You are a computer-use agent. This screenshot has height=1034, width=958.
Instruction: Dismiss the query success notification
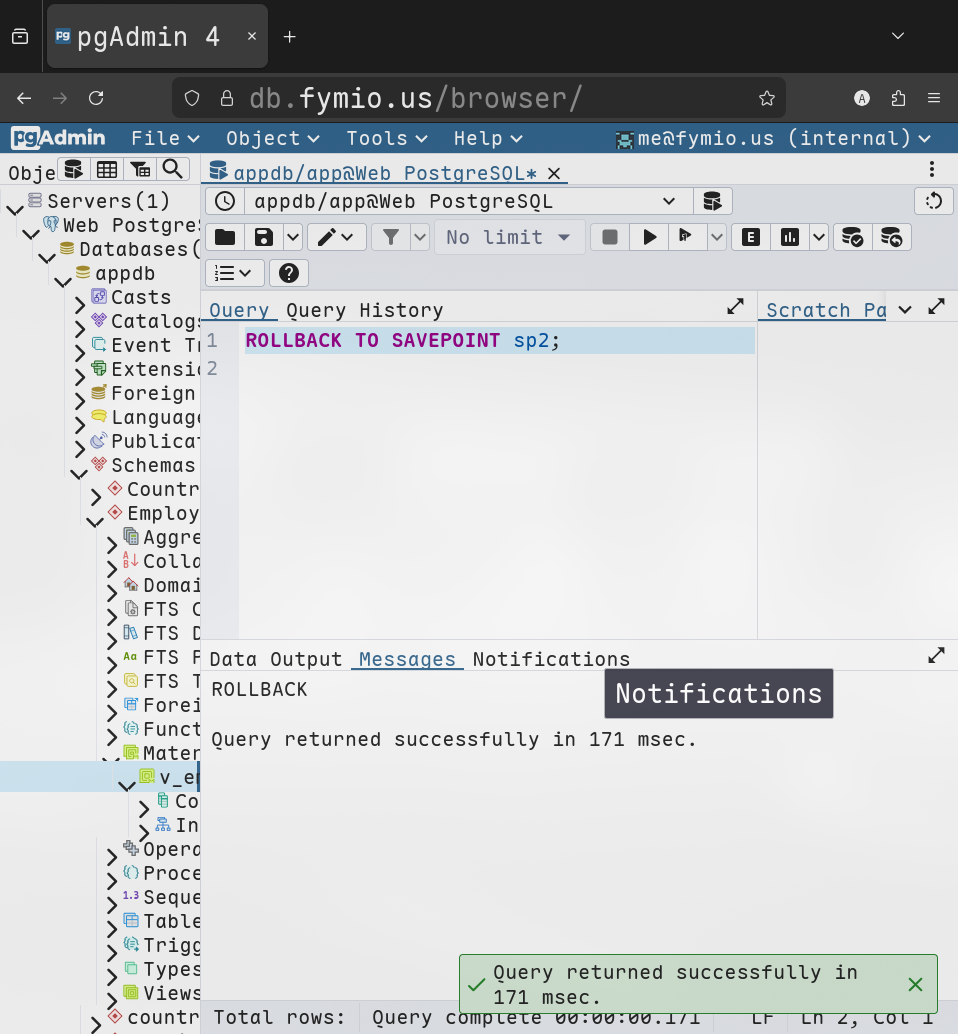915,984
